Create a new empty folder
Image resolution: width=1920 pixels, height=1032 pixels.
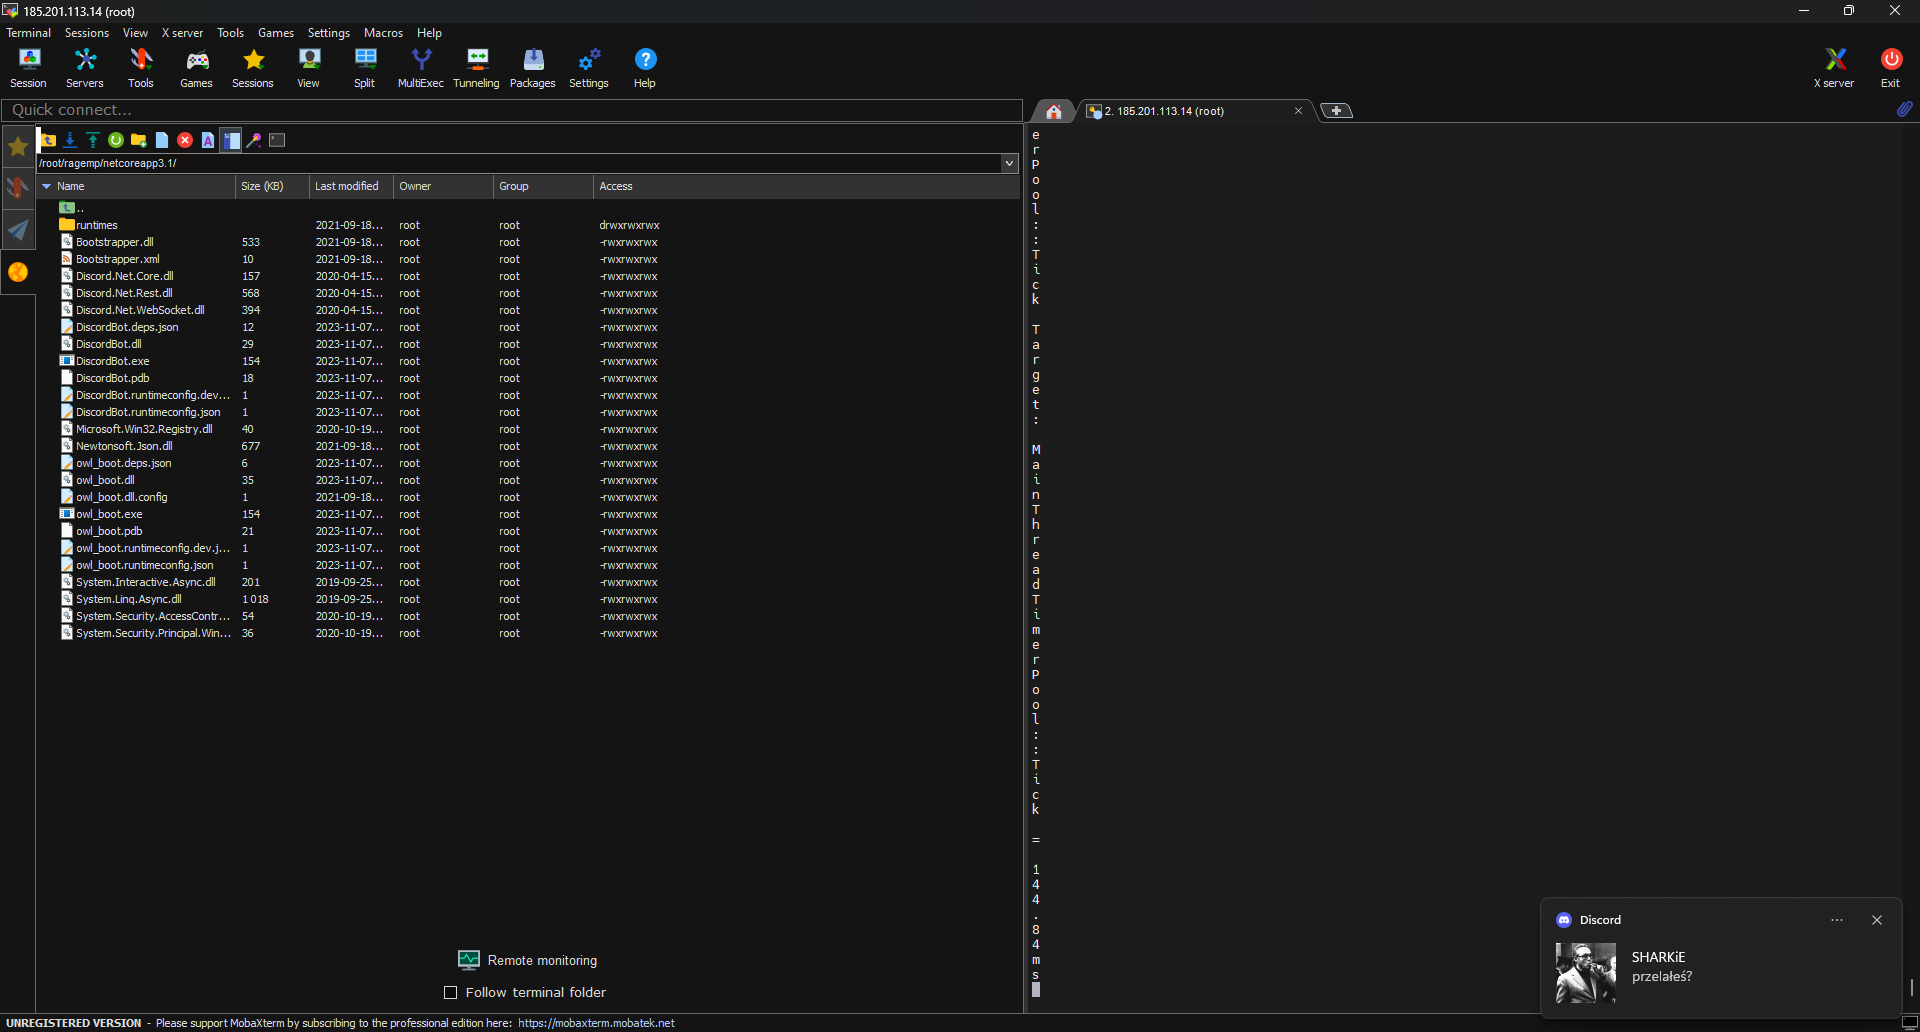[x=138, y=140]
